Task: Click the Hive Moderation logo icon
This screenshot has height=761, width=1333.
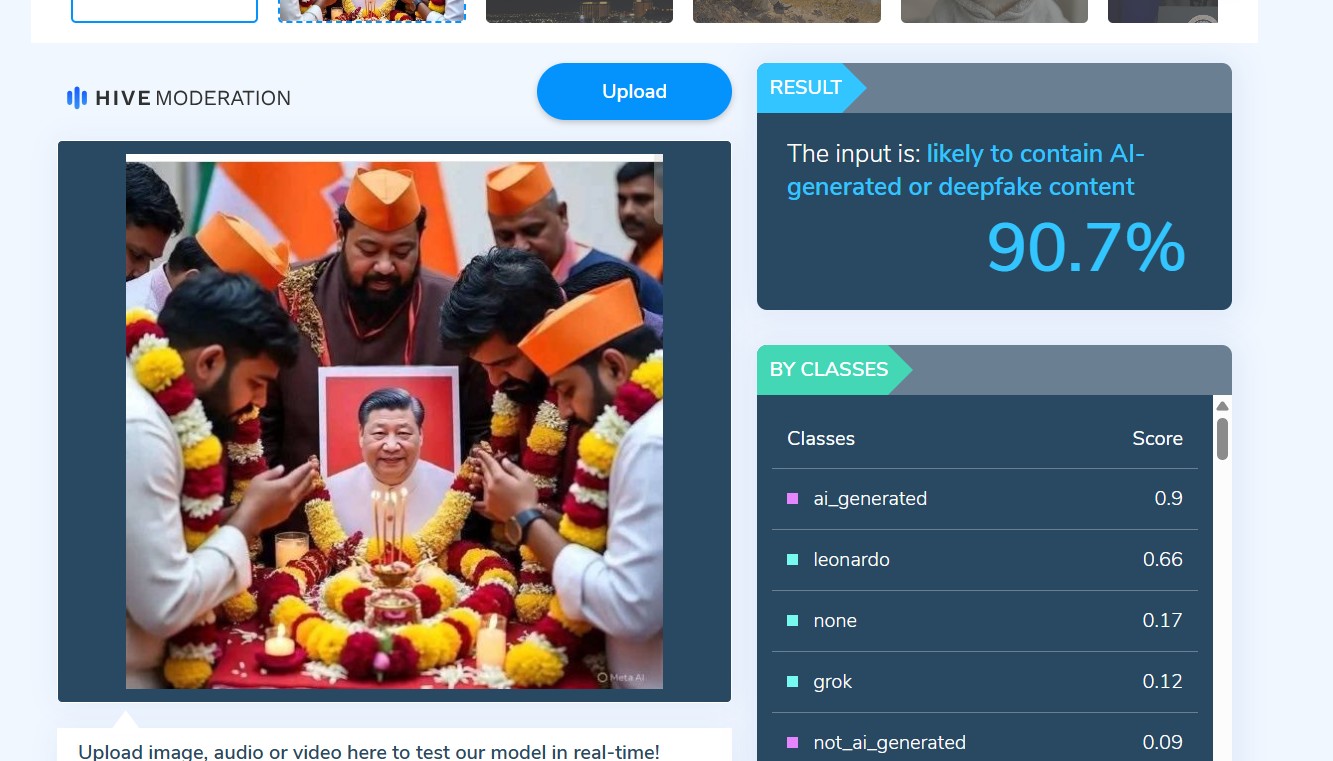Action: (x=77, y=98)
